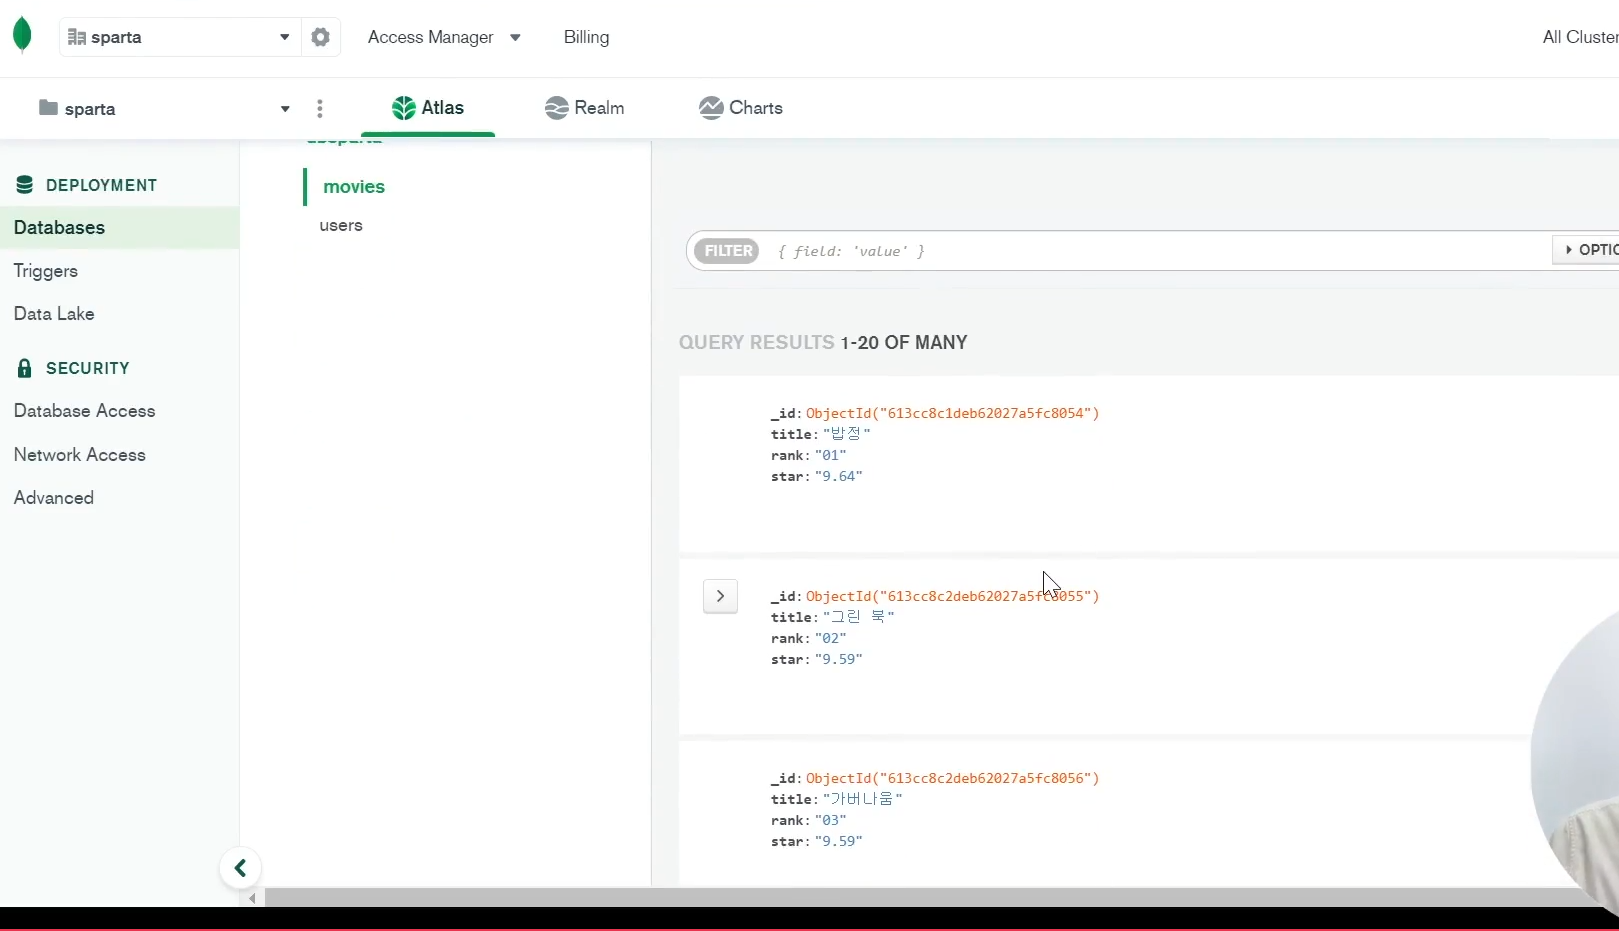Click the title value 가버나움

[x=863, y=799]
